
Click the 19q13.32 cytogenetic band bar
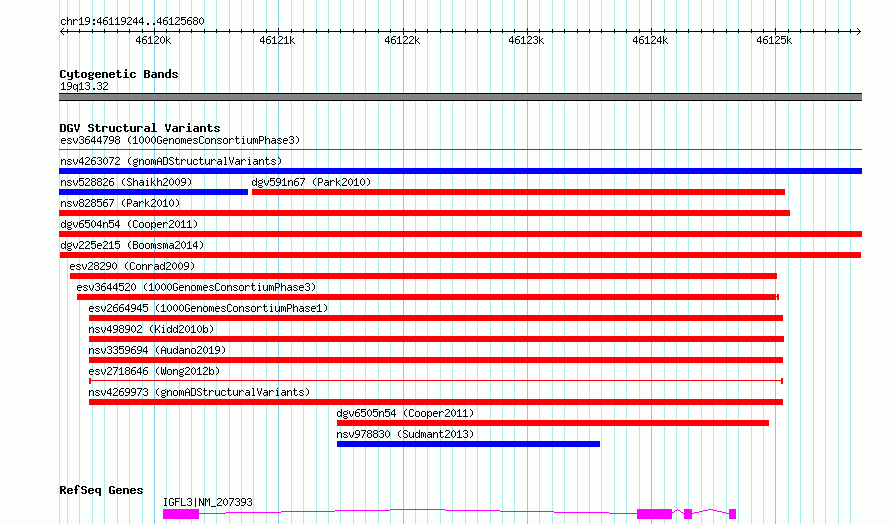click(x=460, y=97)
